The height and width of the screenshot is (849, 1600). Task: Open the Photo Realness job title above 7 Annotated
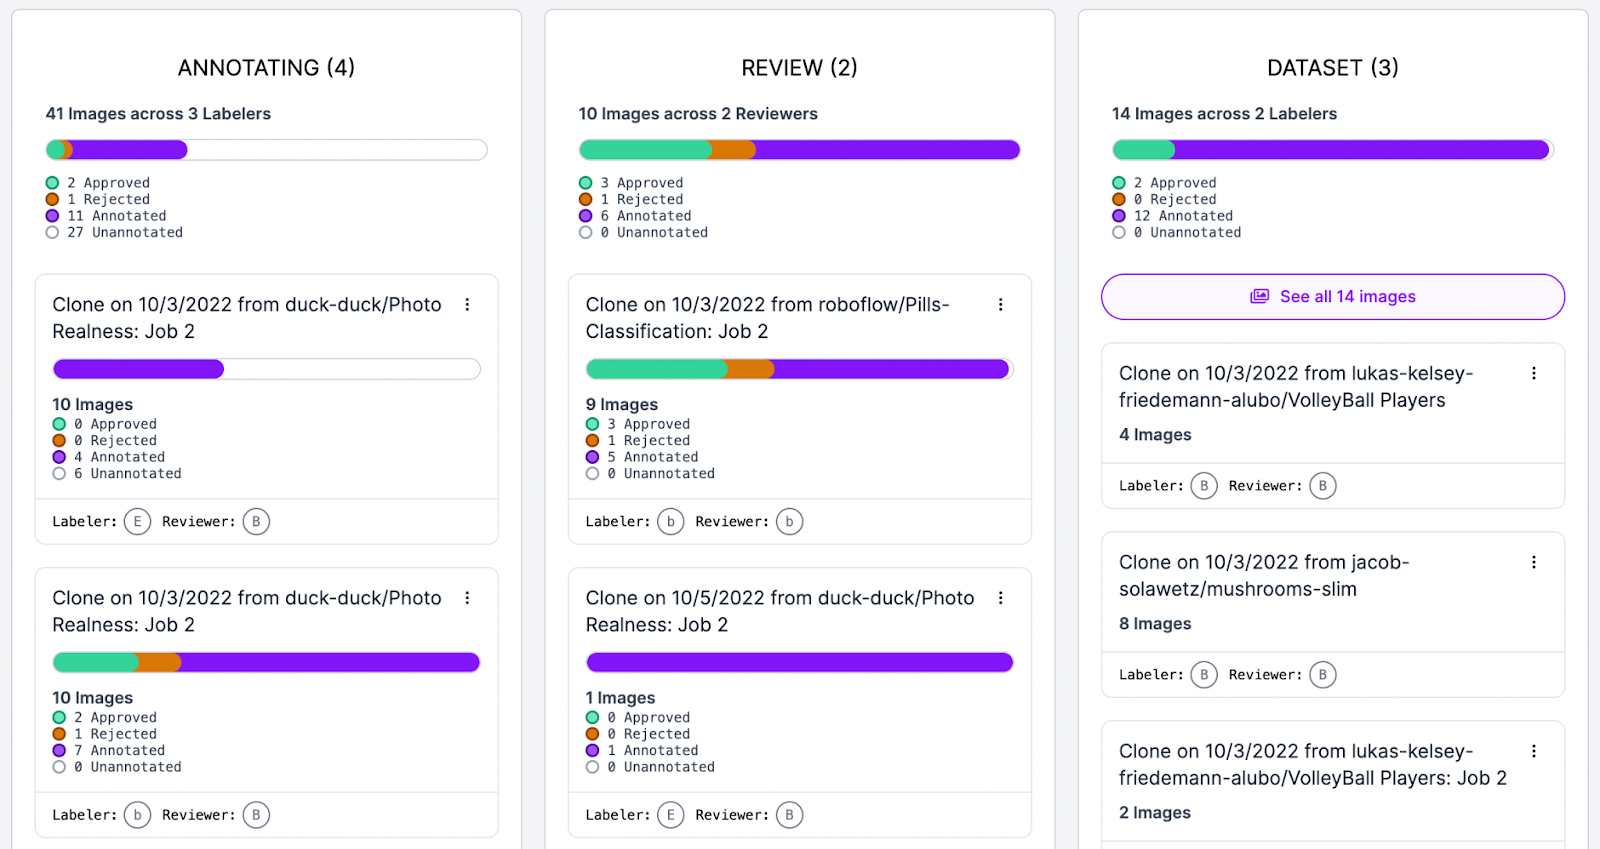click(x=247, y=611)
